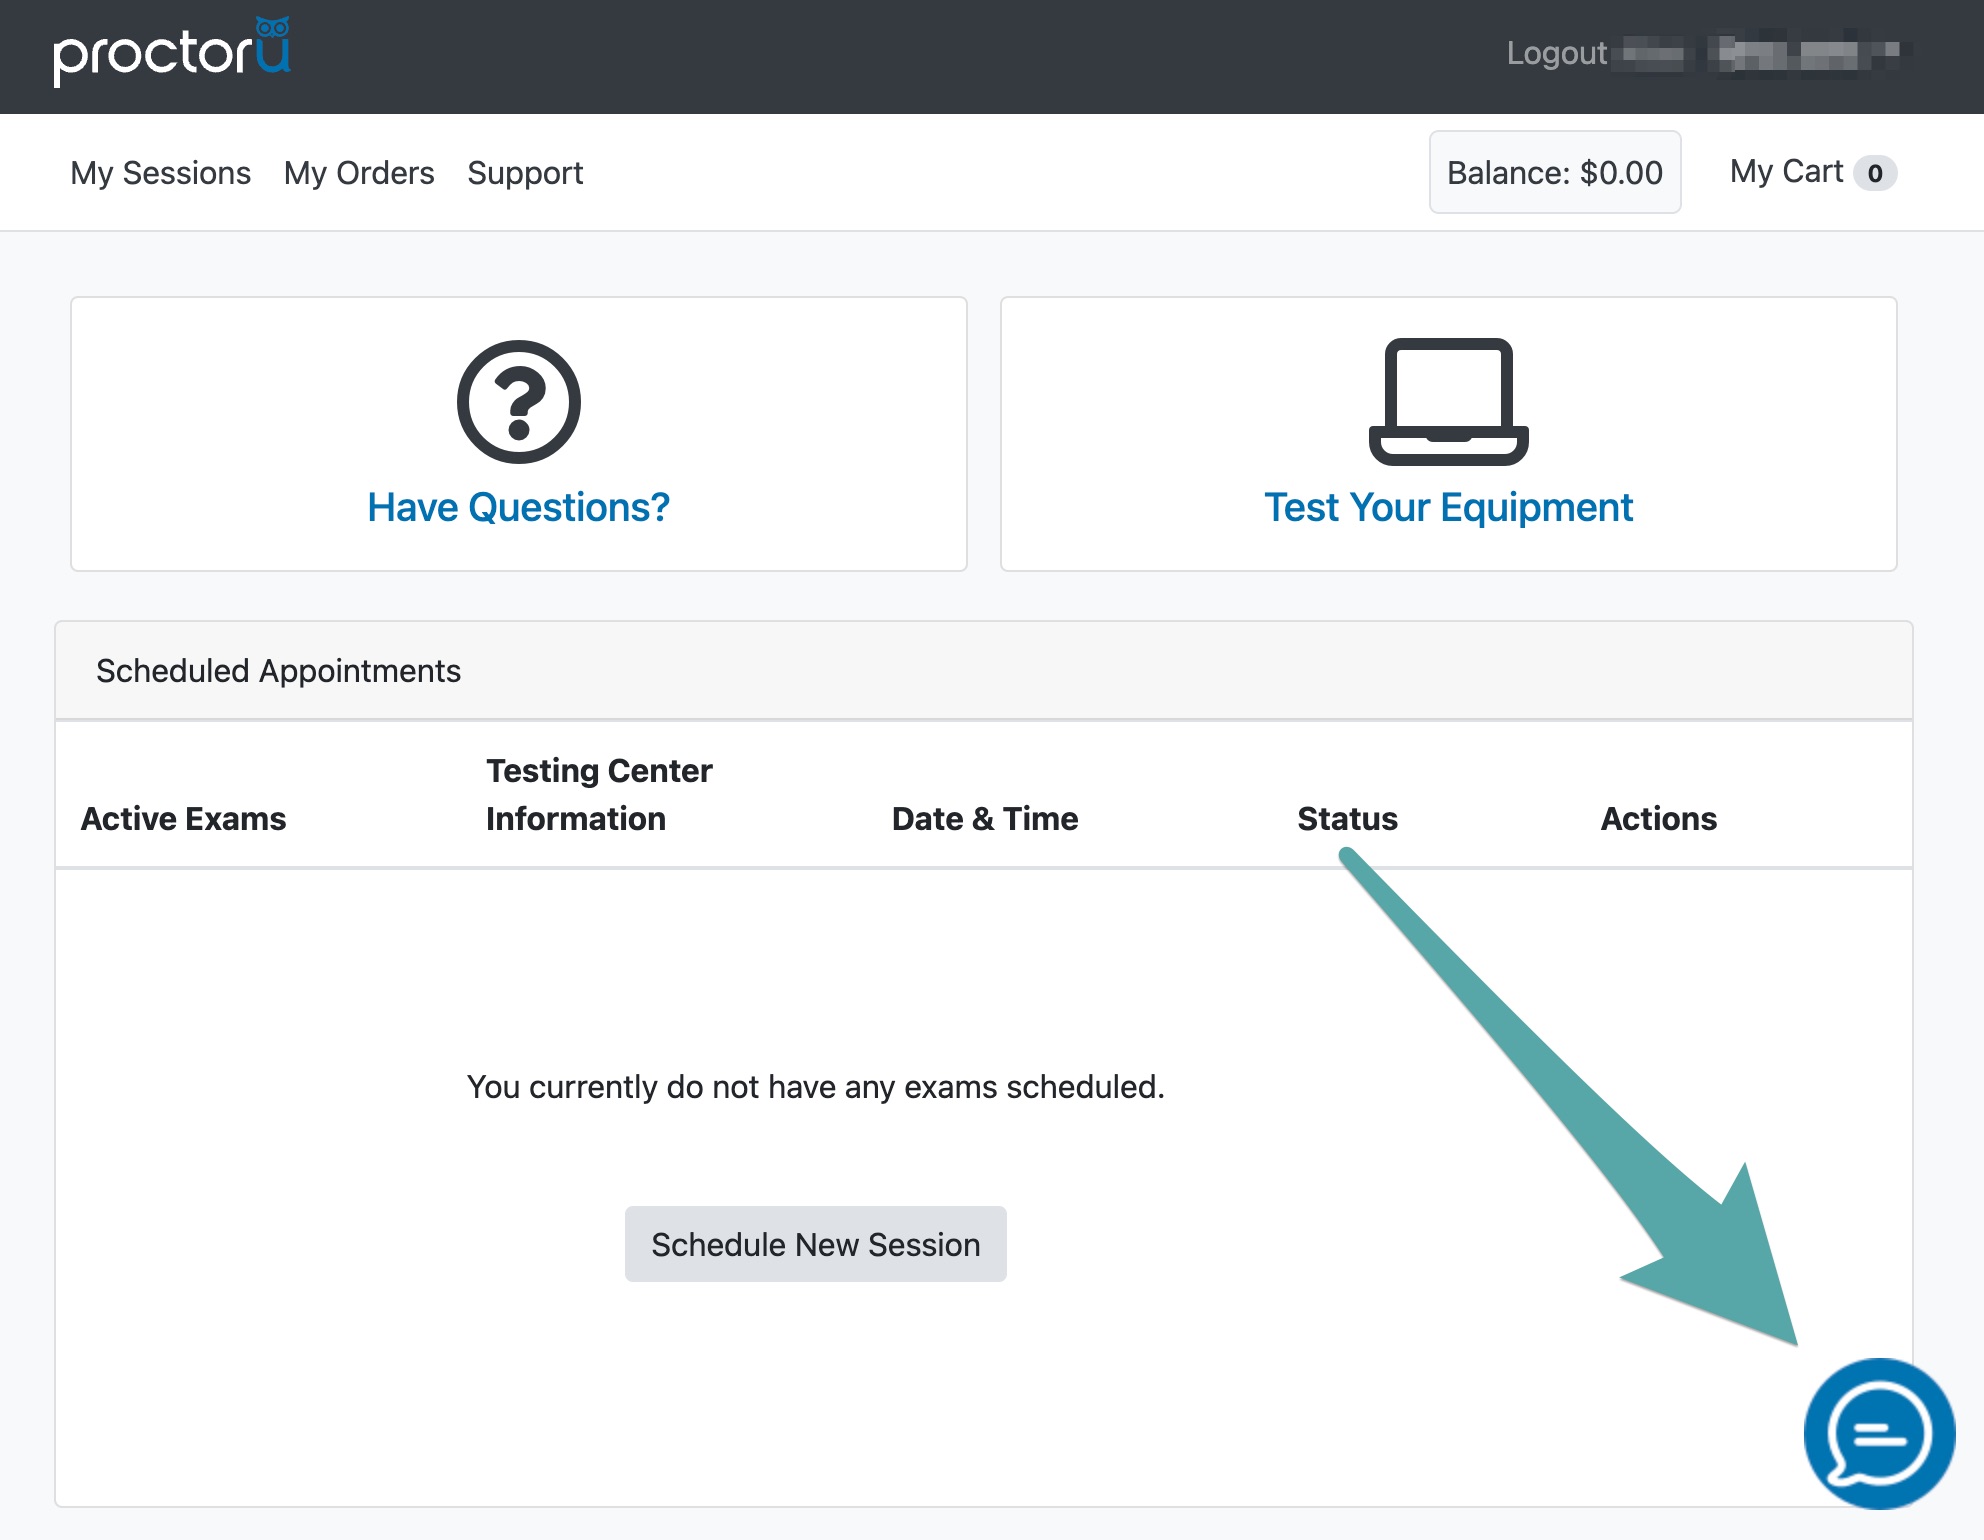The image size is (1984, 1540).
Task: Click the Logout link
Action: pyautogui.click(x=1556, y=53)
